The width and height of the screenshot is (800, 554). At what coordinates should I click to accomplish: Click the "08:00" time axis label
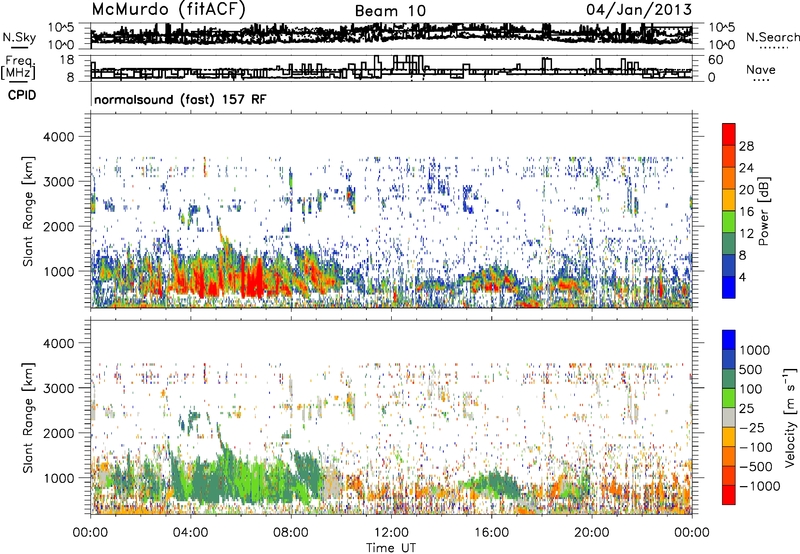(291, 533)
